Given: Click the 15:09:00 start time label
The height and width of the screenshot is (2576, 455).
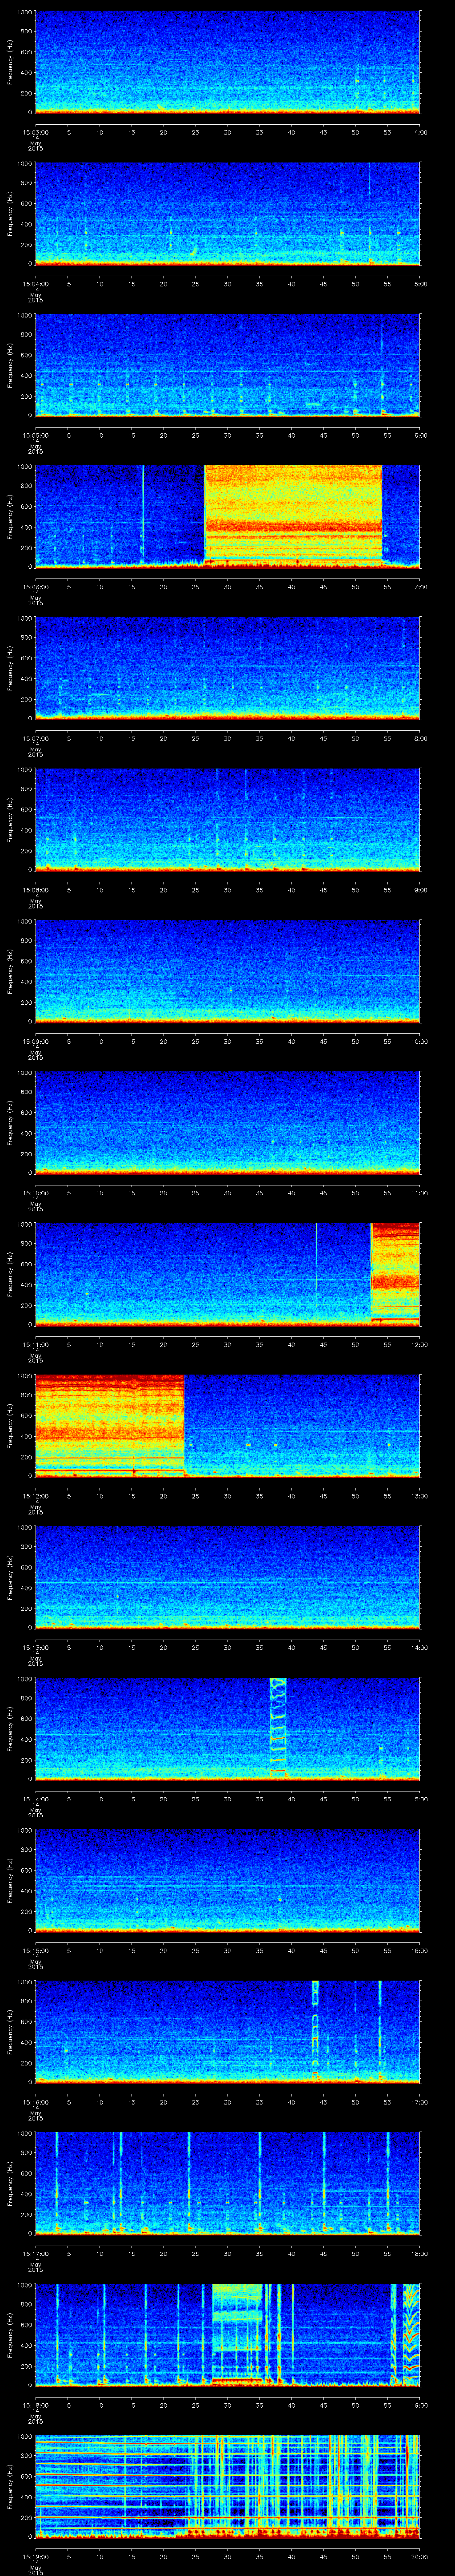Looking at the screenshot, I should coord(35,1041).
